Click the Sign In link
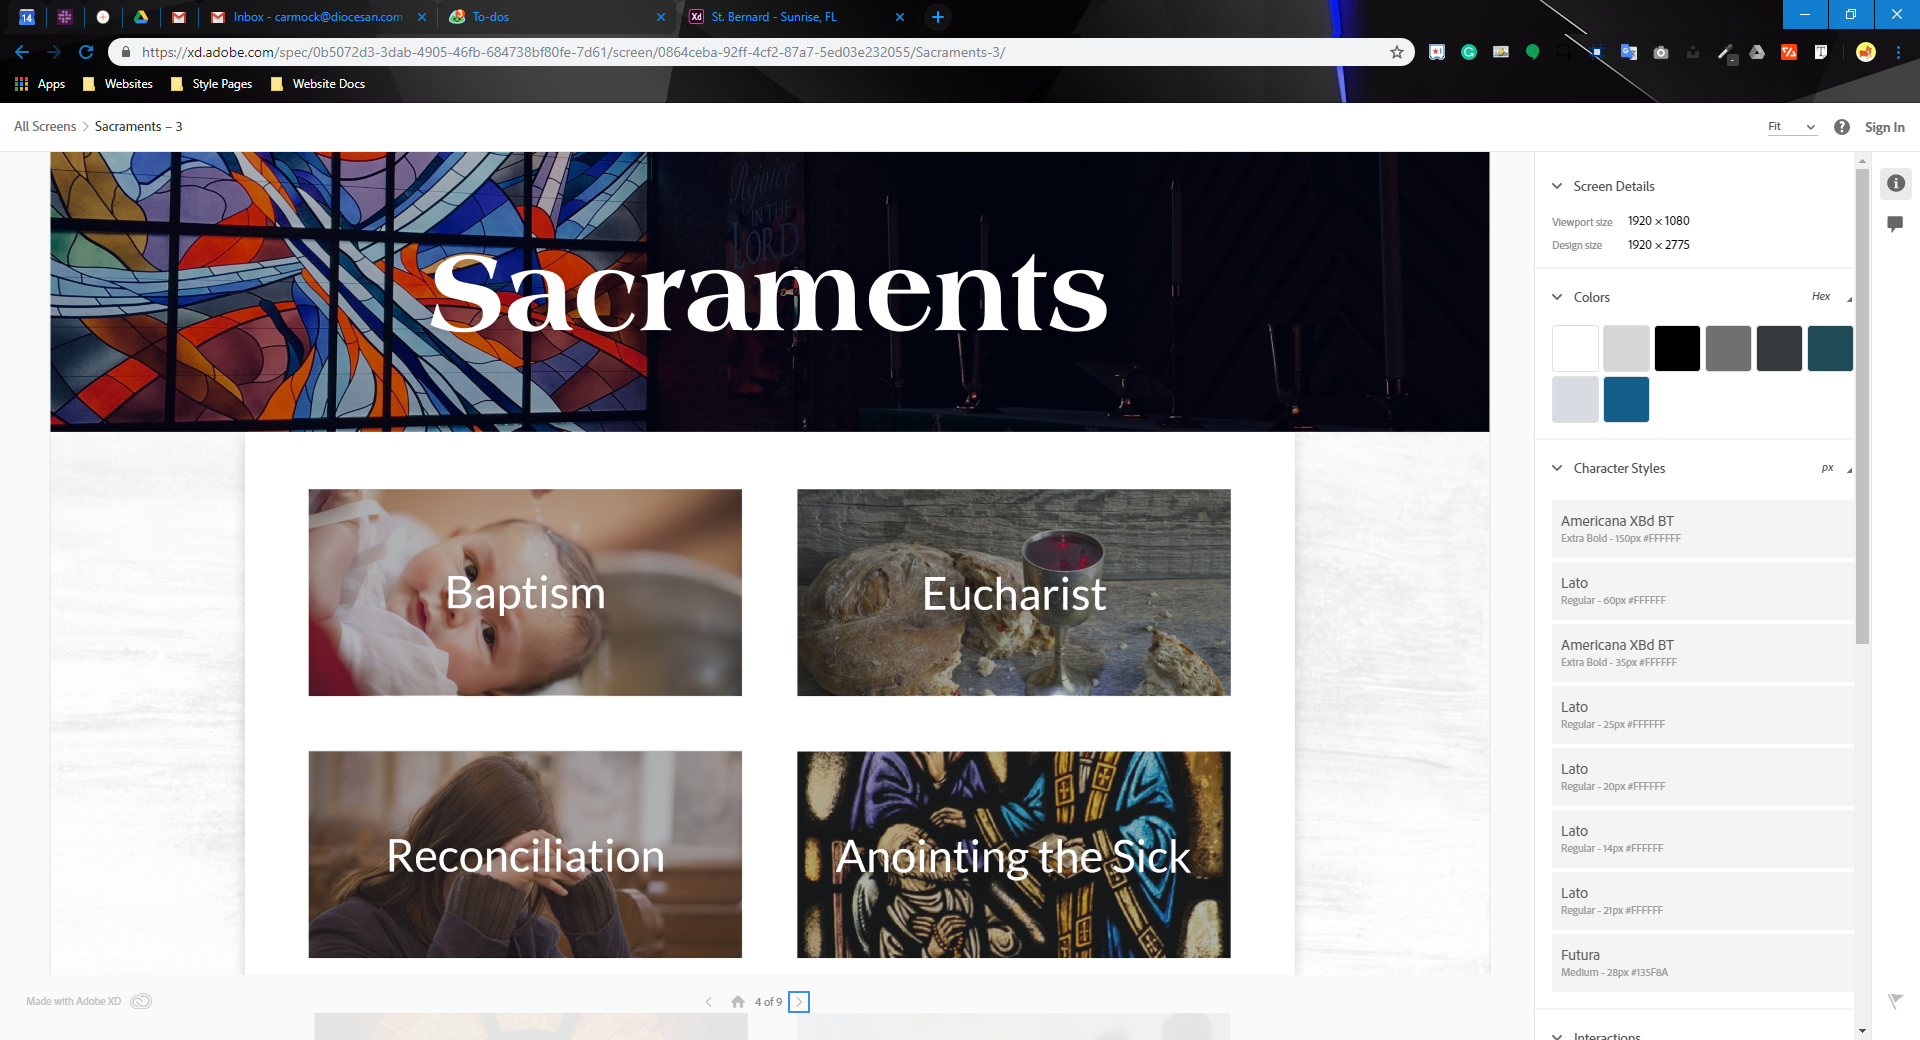Screen dimensions: 1920x1040 pyautogui.click(x=1884, y=127)
